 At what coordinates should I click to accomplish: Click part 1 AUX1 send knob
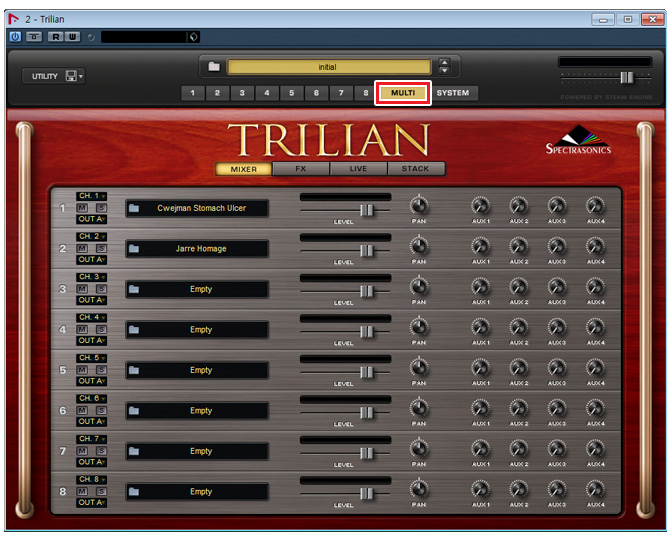(x=481, y=206)
